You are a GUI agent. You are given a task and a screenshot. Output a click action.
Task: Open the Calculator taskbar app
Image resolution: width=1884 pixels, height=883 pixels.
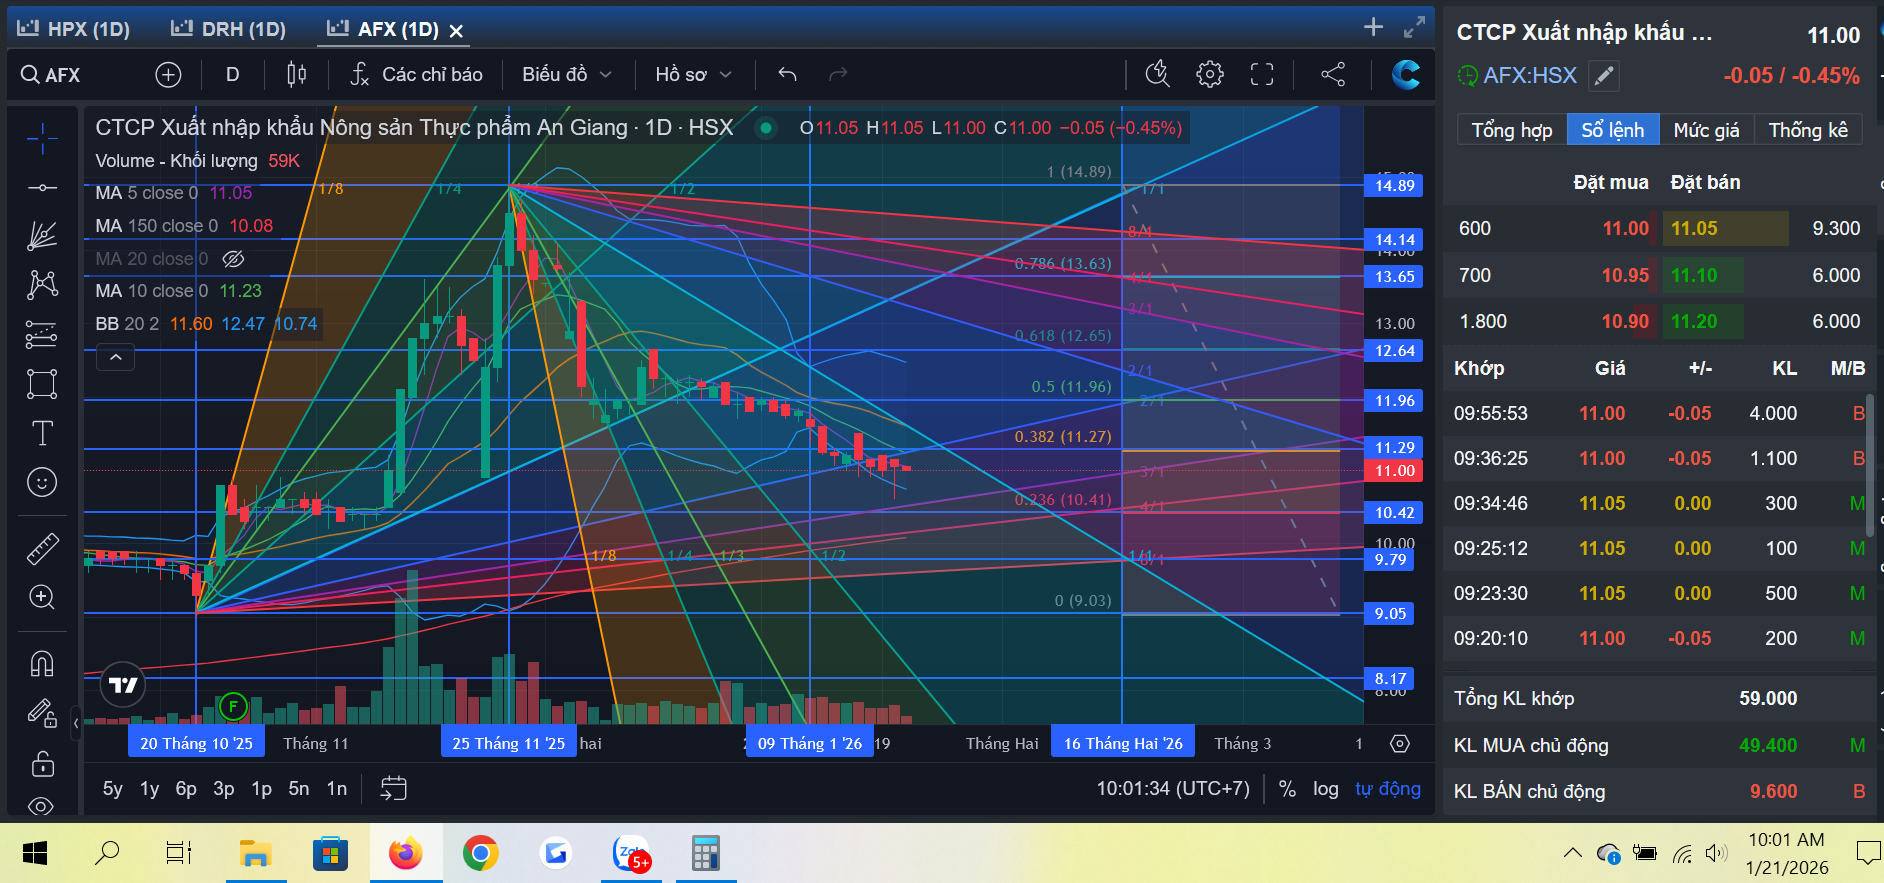pos(705,853)
